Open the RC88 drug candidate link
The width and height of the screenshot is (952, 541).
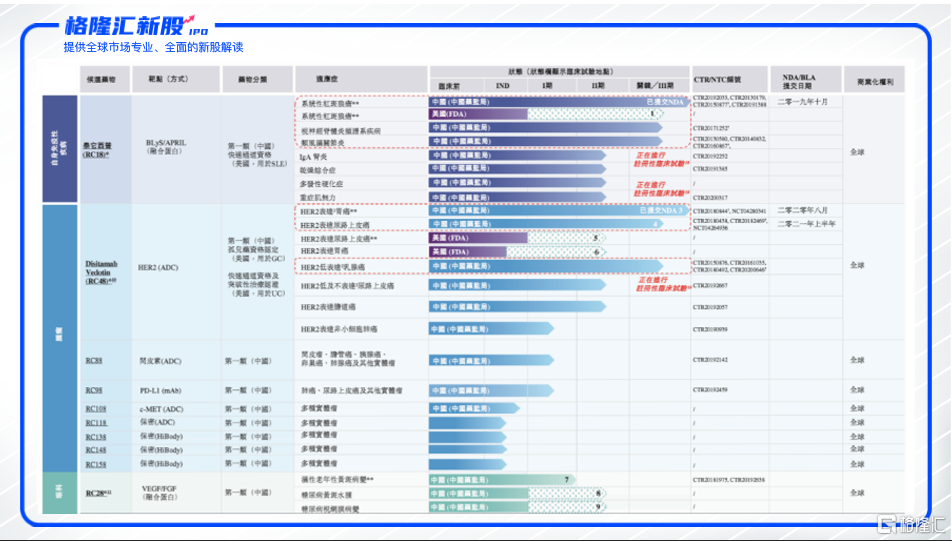95,360
